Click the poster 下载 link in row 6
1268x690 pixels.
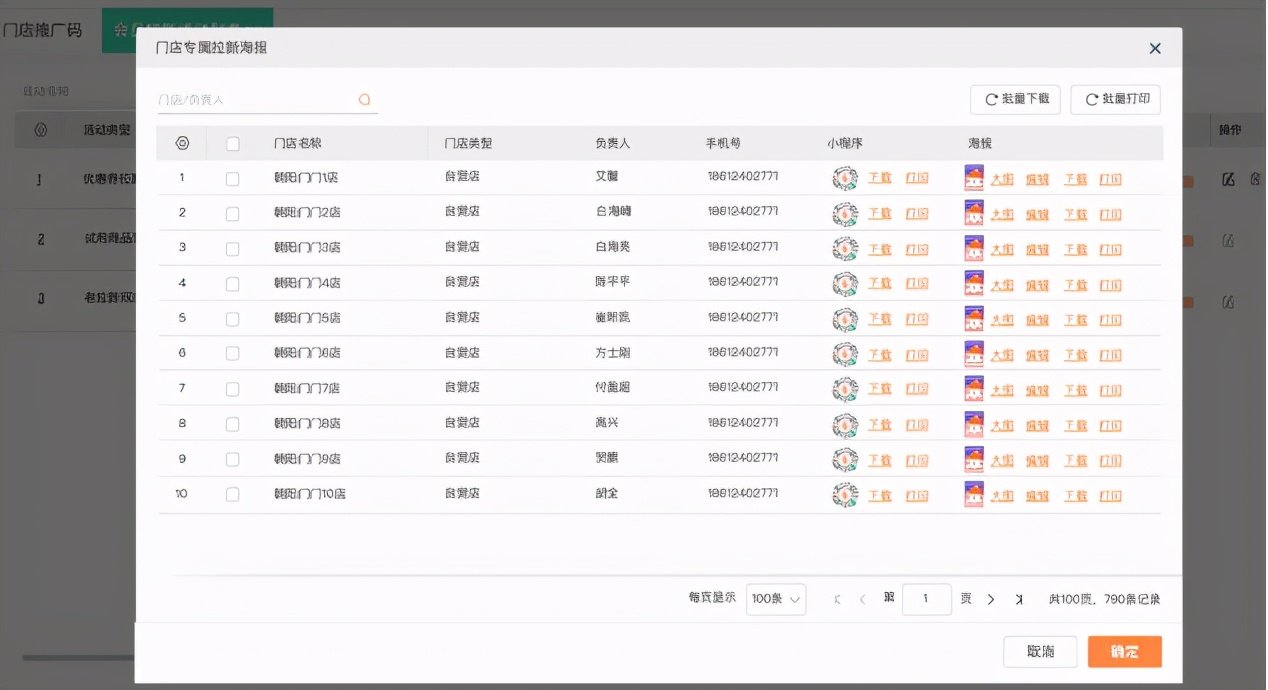tap(1076, 354)
